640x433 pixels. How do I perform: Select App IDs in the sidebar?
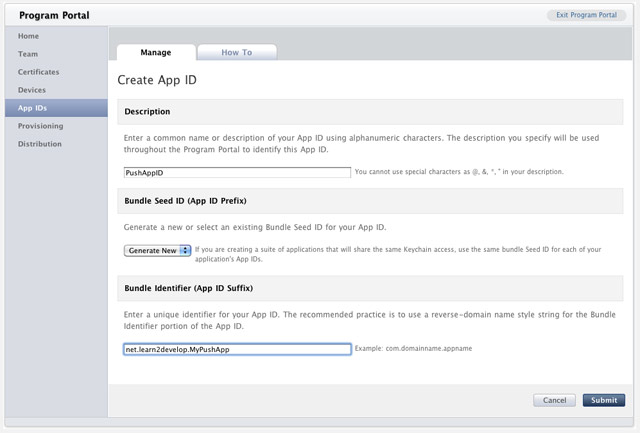tap(32, 108)
